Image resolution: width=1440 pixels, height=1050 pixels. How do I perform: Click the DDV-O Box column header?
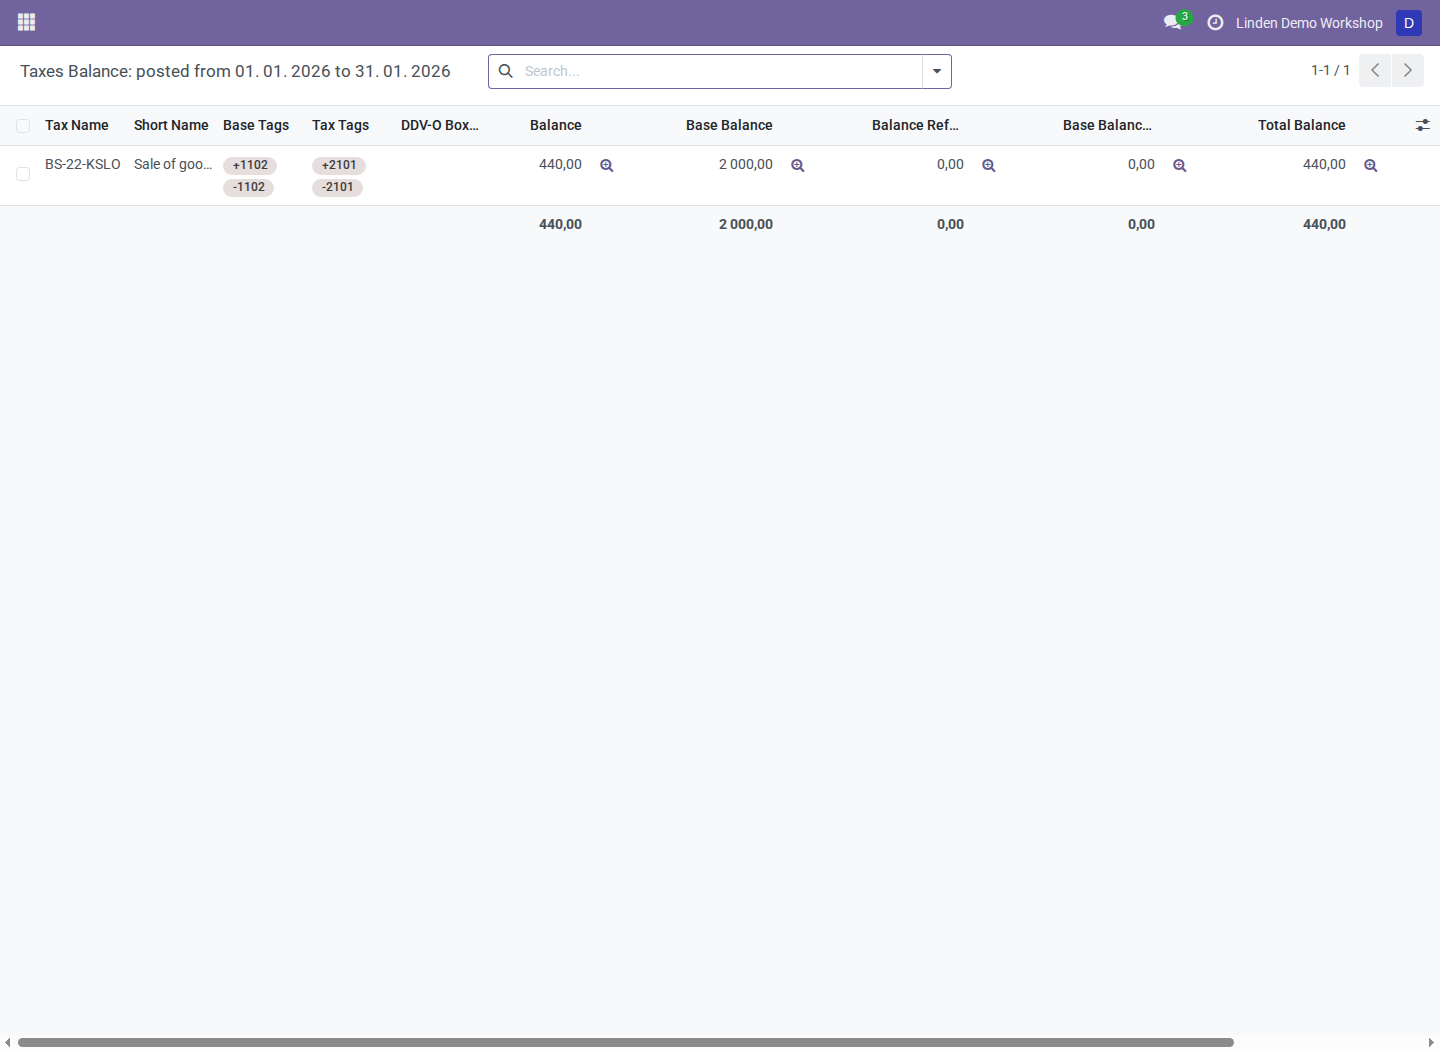pyautogui.click(x=440, y=125)
